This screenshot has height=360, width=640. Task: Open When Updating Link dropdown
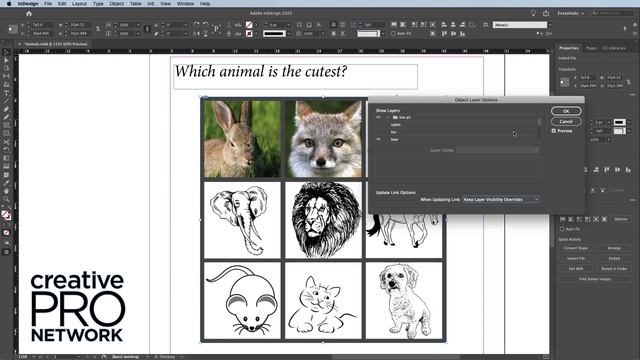pos(501,200)
